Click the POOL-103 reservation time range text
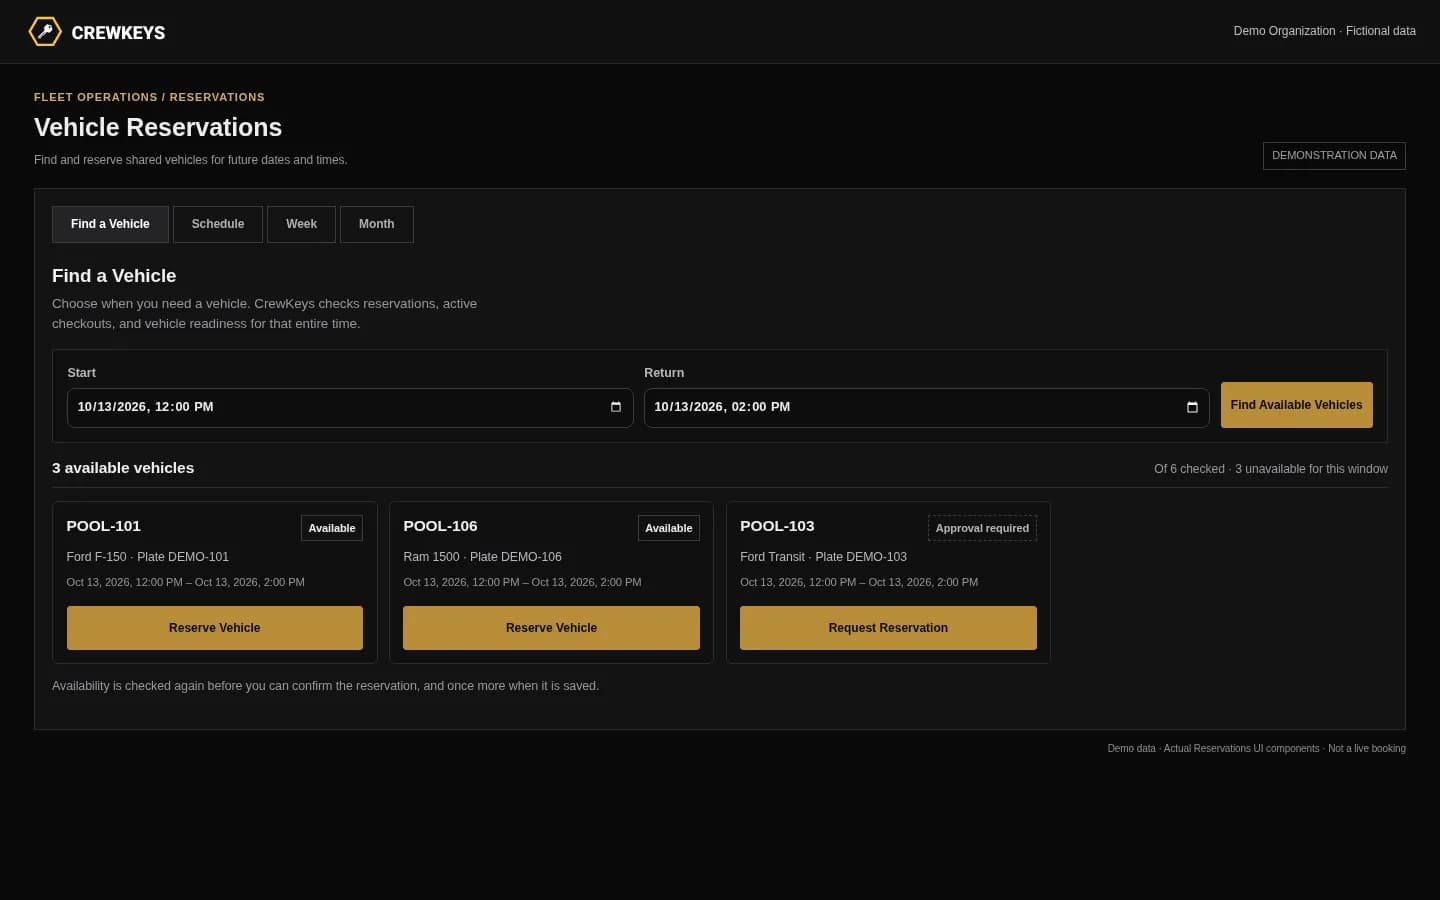The width and height of the screenshot is (1440, 900). tap(859, 582)
